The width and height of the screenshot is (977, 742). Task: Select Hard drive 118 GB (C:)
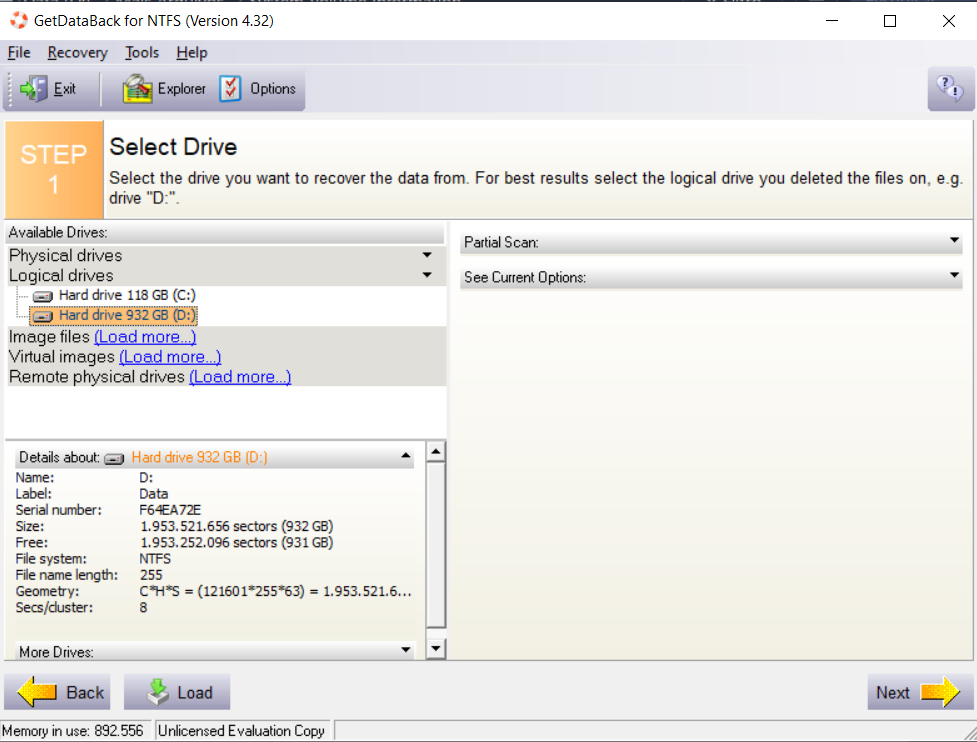pyautogui.click(x=127, y=295)
